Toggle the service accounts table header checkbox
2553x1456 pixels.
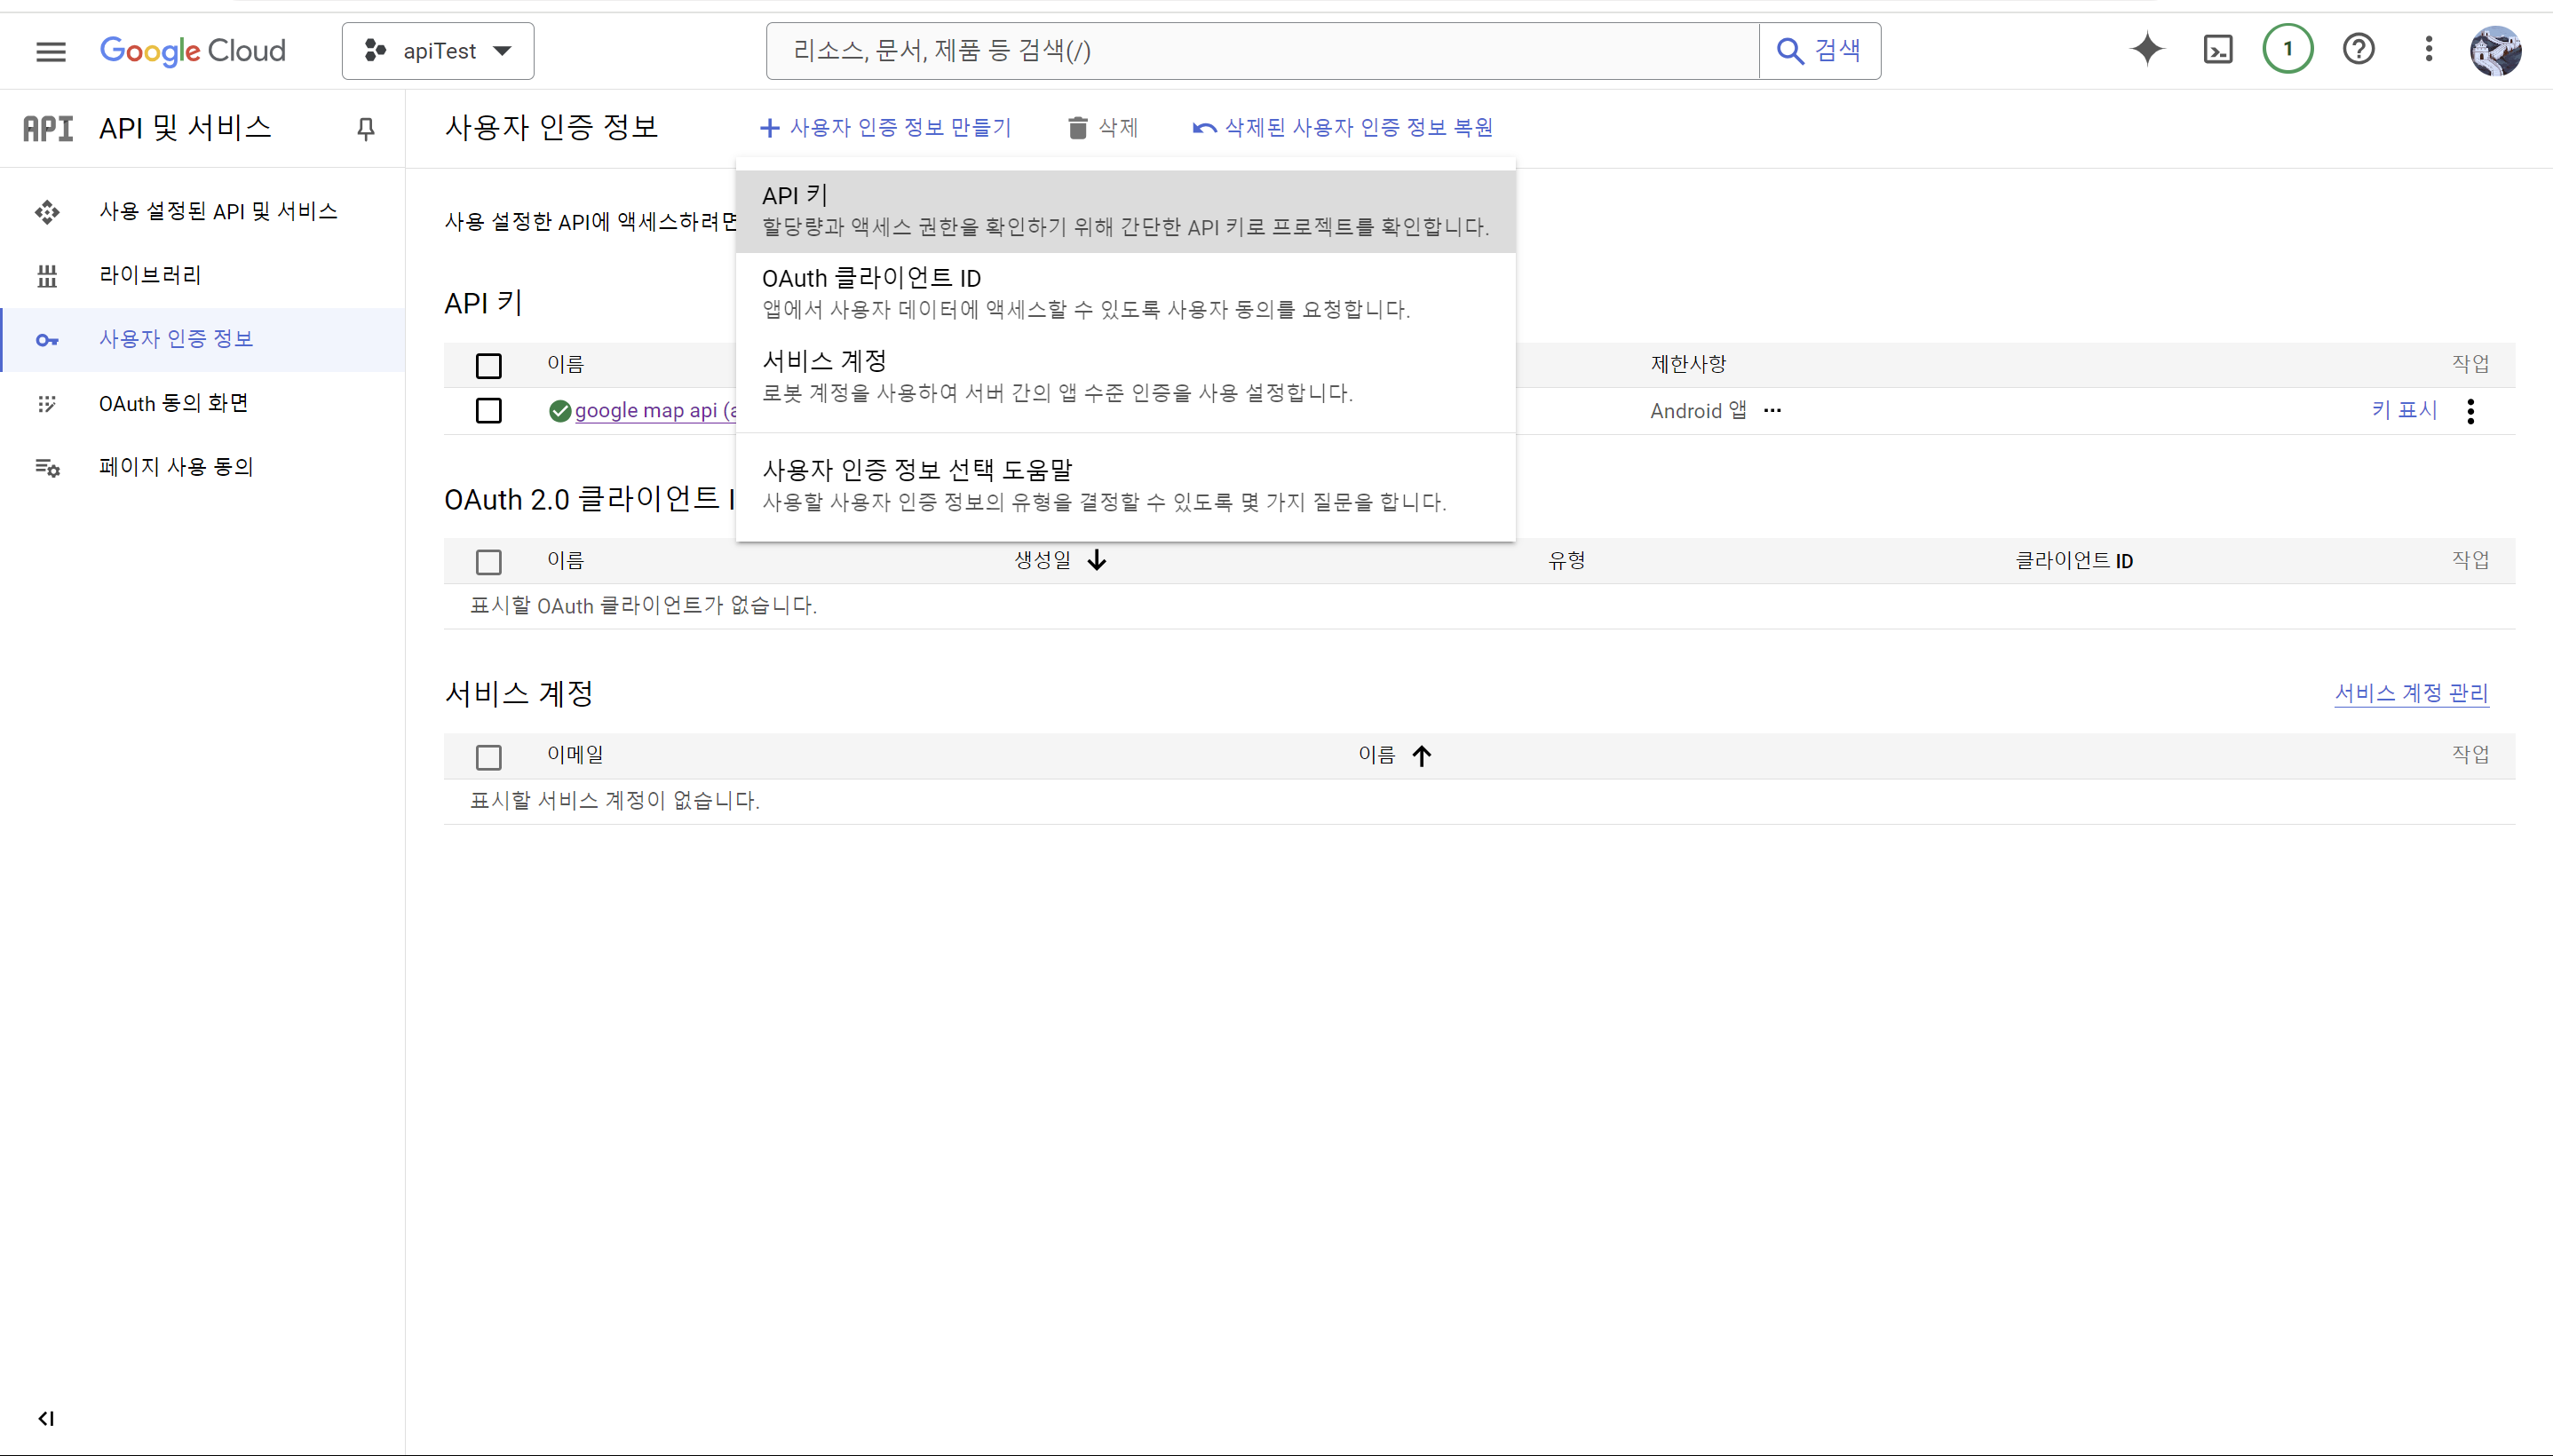click(488, 757)
